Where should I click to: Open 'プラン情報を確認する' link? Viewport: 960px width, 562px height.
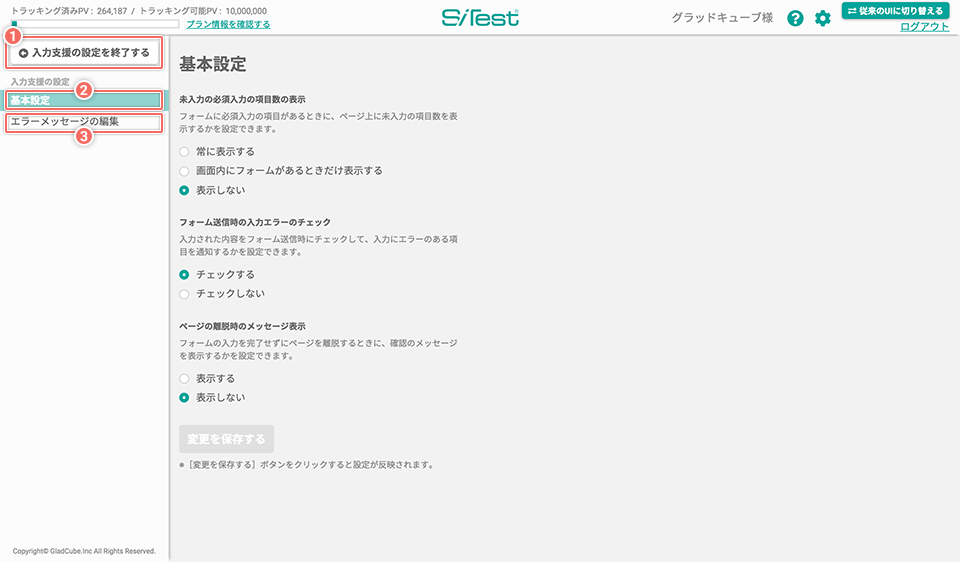[228, 24]
